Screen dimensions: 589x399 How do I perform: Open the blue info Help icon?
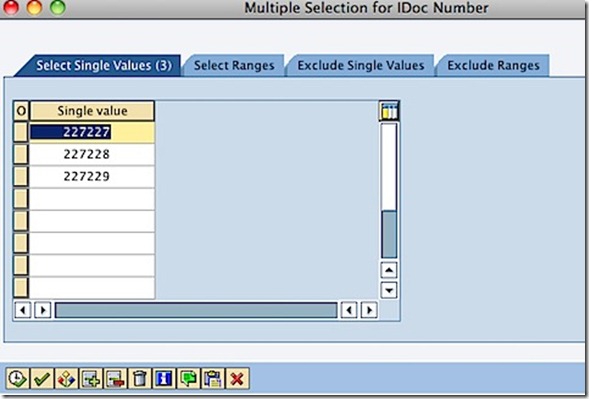tap(164, 378)
